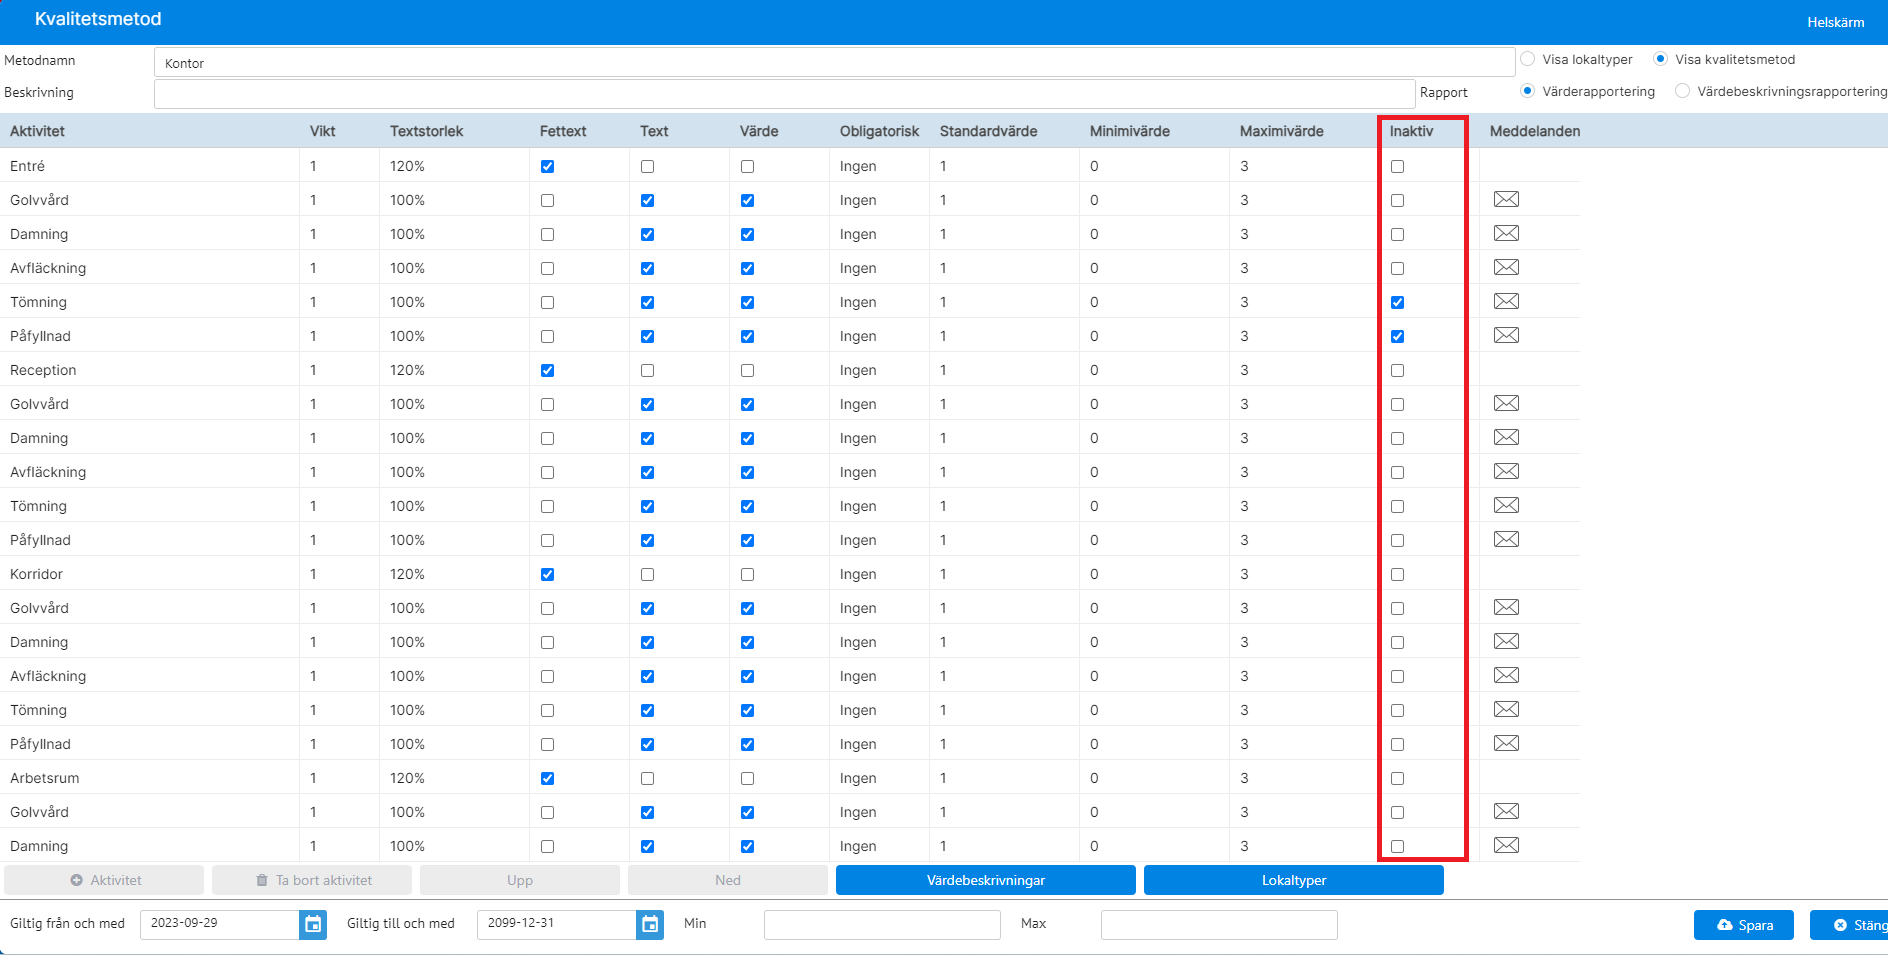Focus the Min value field
The width and height of the screenshot is (1888, 955).
click(x=882, y=925)
